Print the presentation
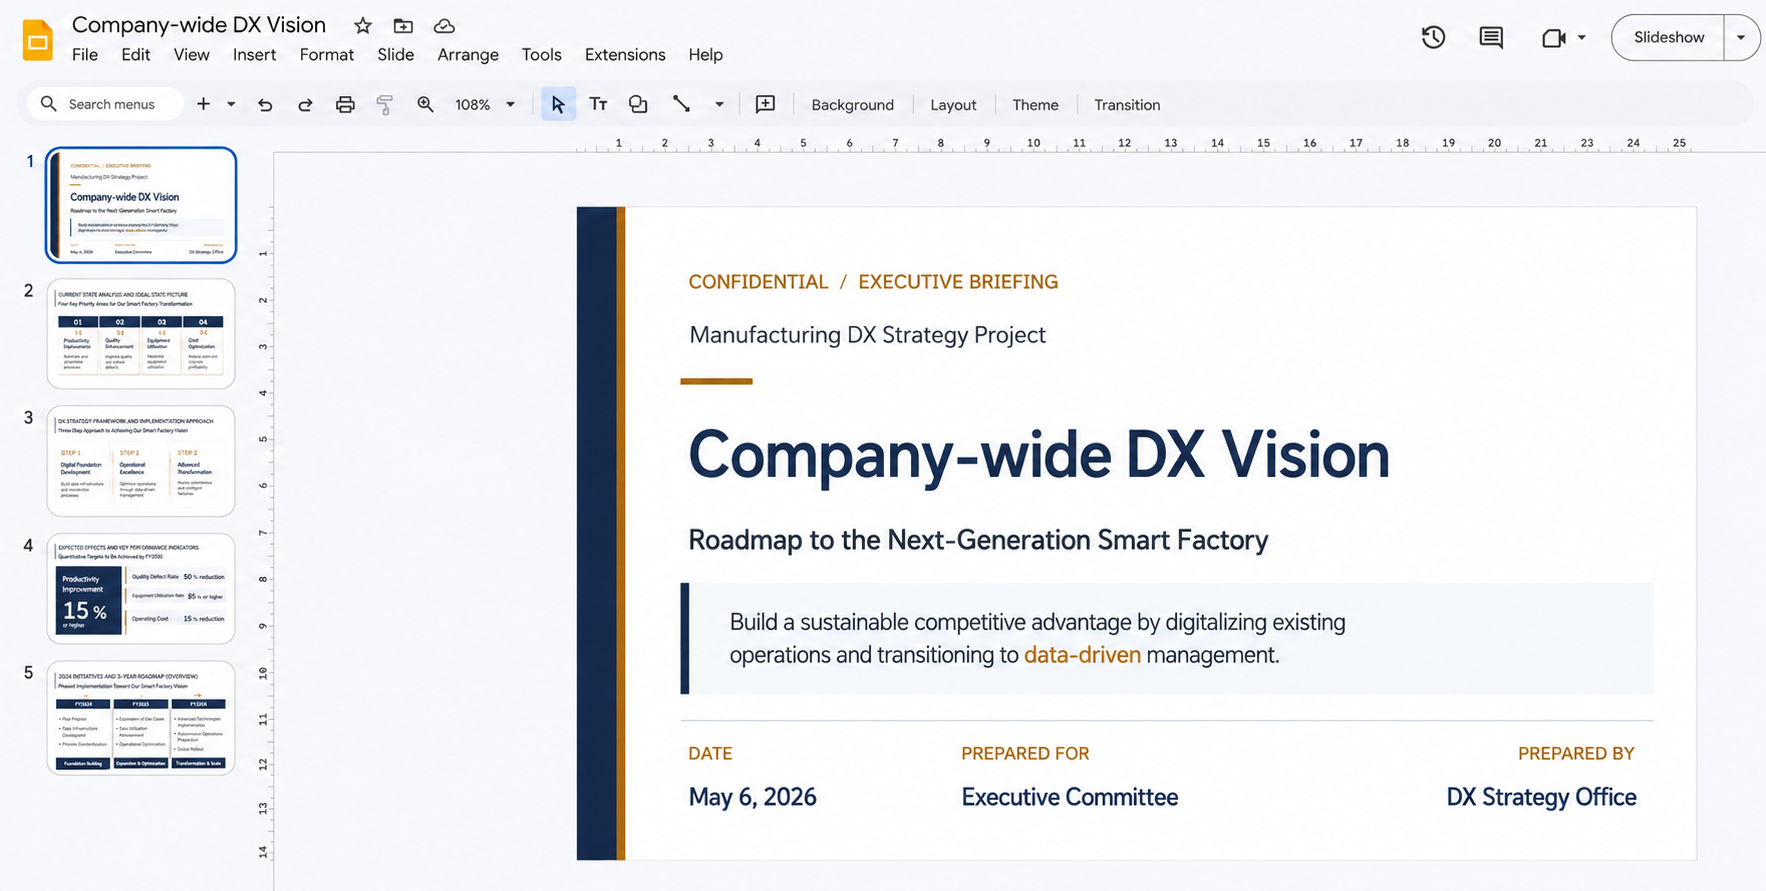 pos(345,104)
